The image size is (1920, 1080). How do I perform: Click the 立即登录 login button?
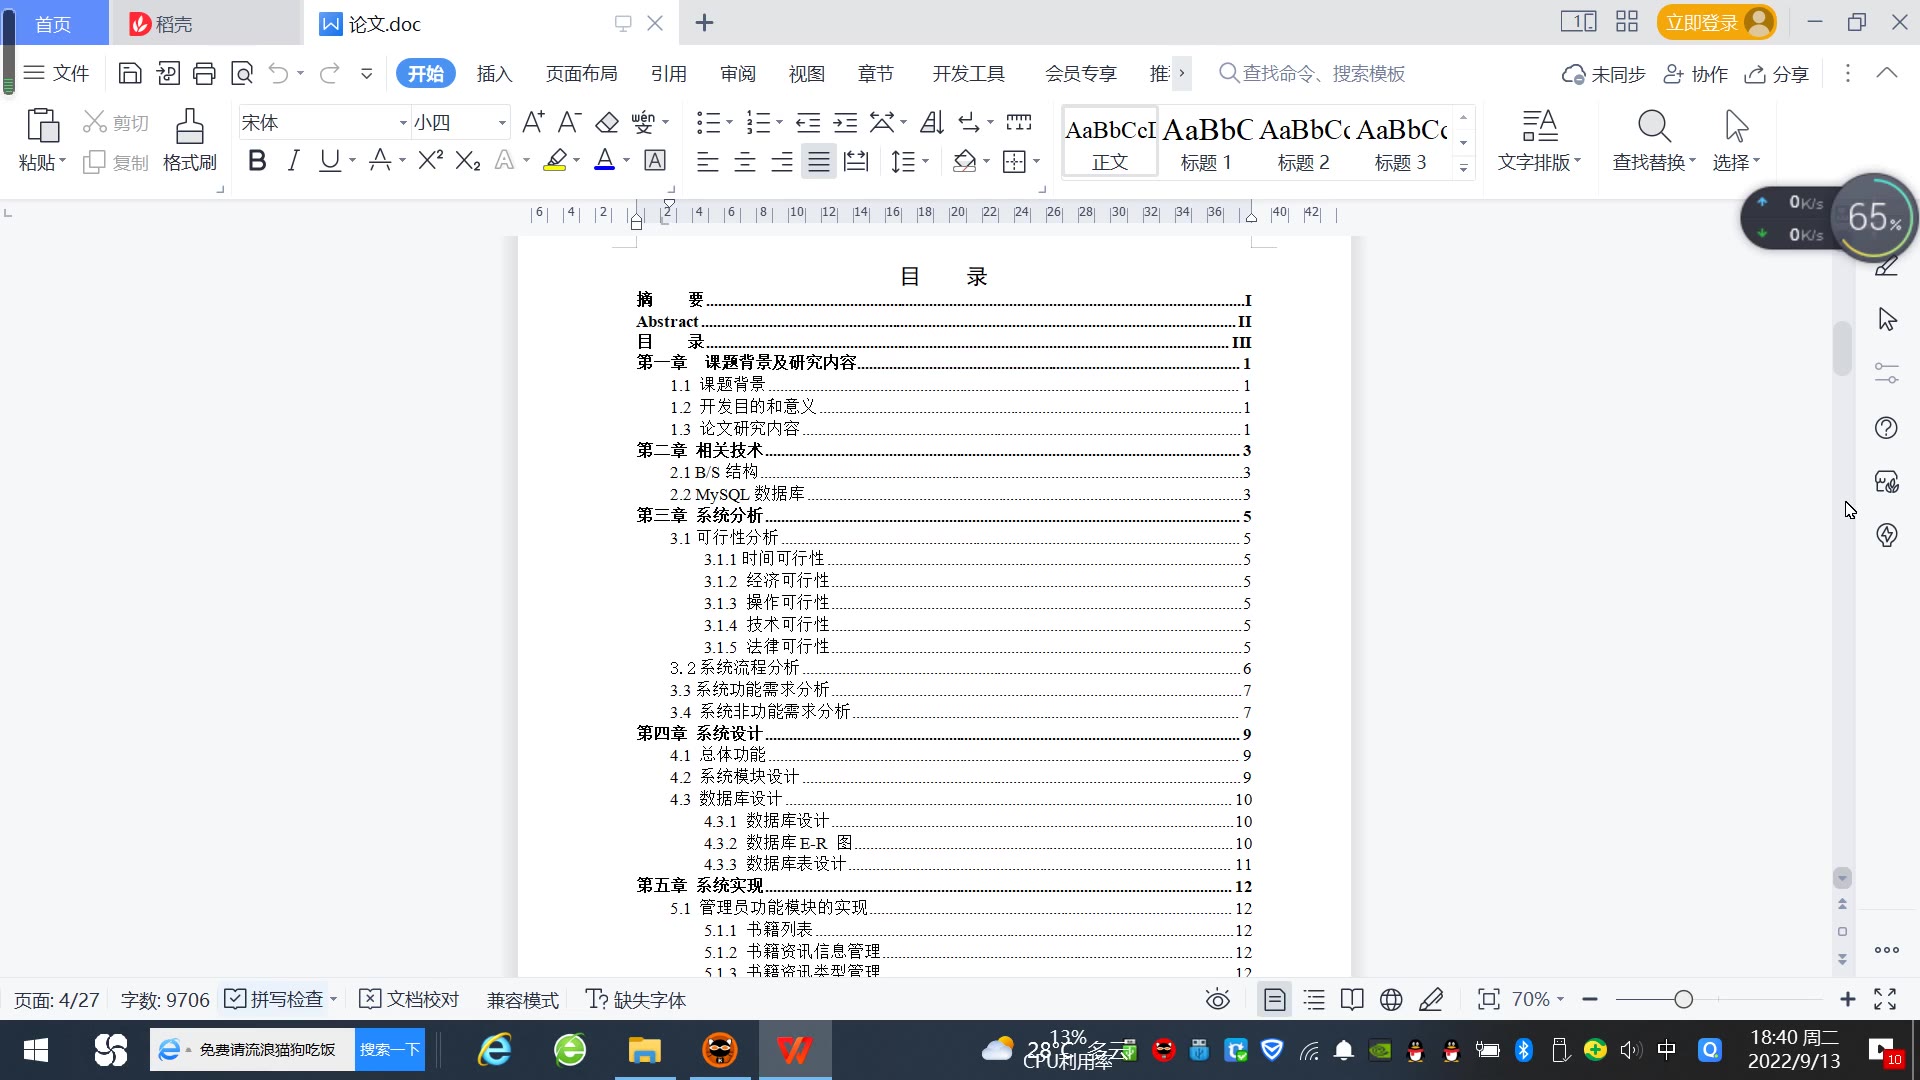tap(1701, 23)
